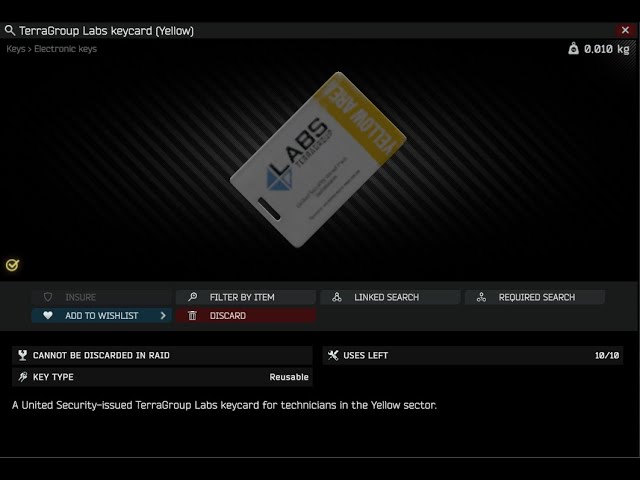Click the Uses Left label
The height and width of the screenshot is (480, 640).
point(365,356)
